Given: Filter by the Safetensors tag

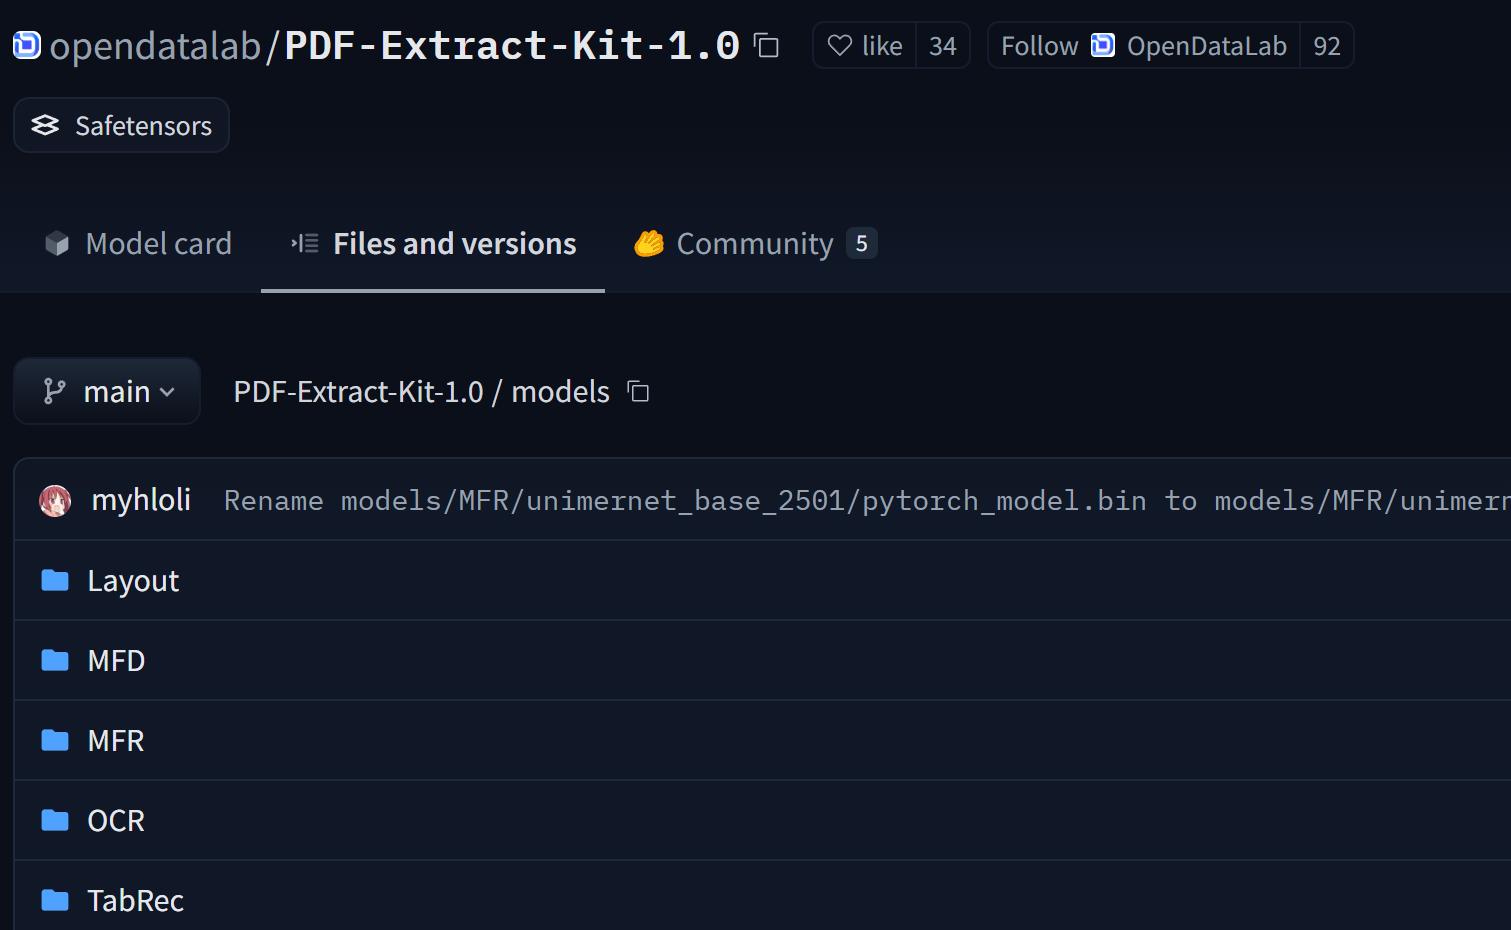Looking at the screenshot, I should tap(121, 125).
